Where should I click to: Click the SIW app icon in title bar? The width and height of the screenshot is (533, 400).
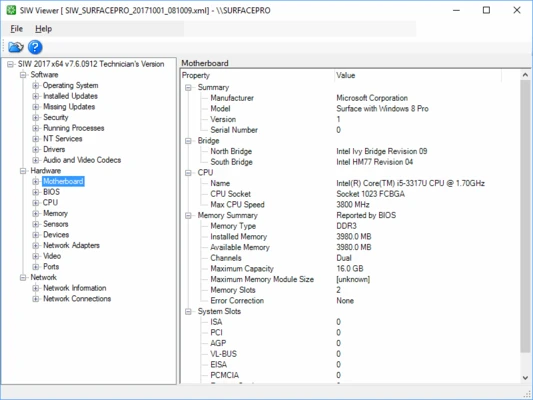coord(11,10)
